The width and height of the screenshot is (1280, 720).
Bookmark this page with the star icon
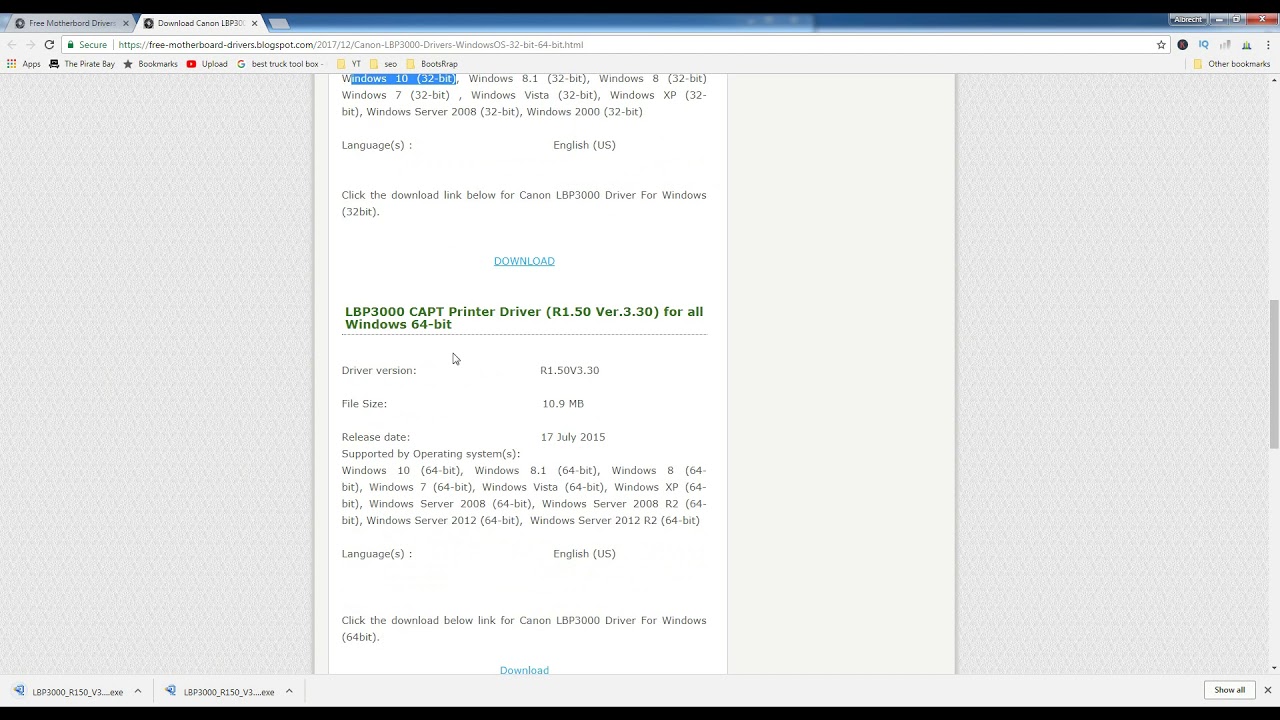1161,44
